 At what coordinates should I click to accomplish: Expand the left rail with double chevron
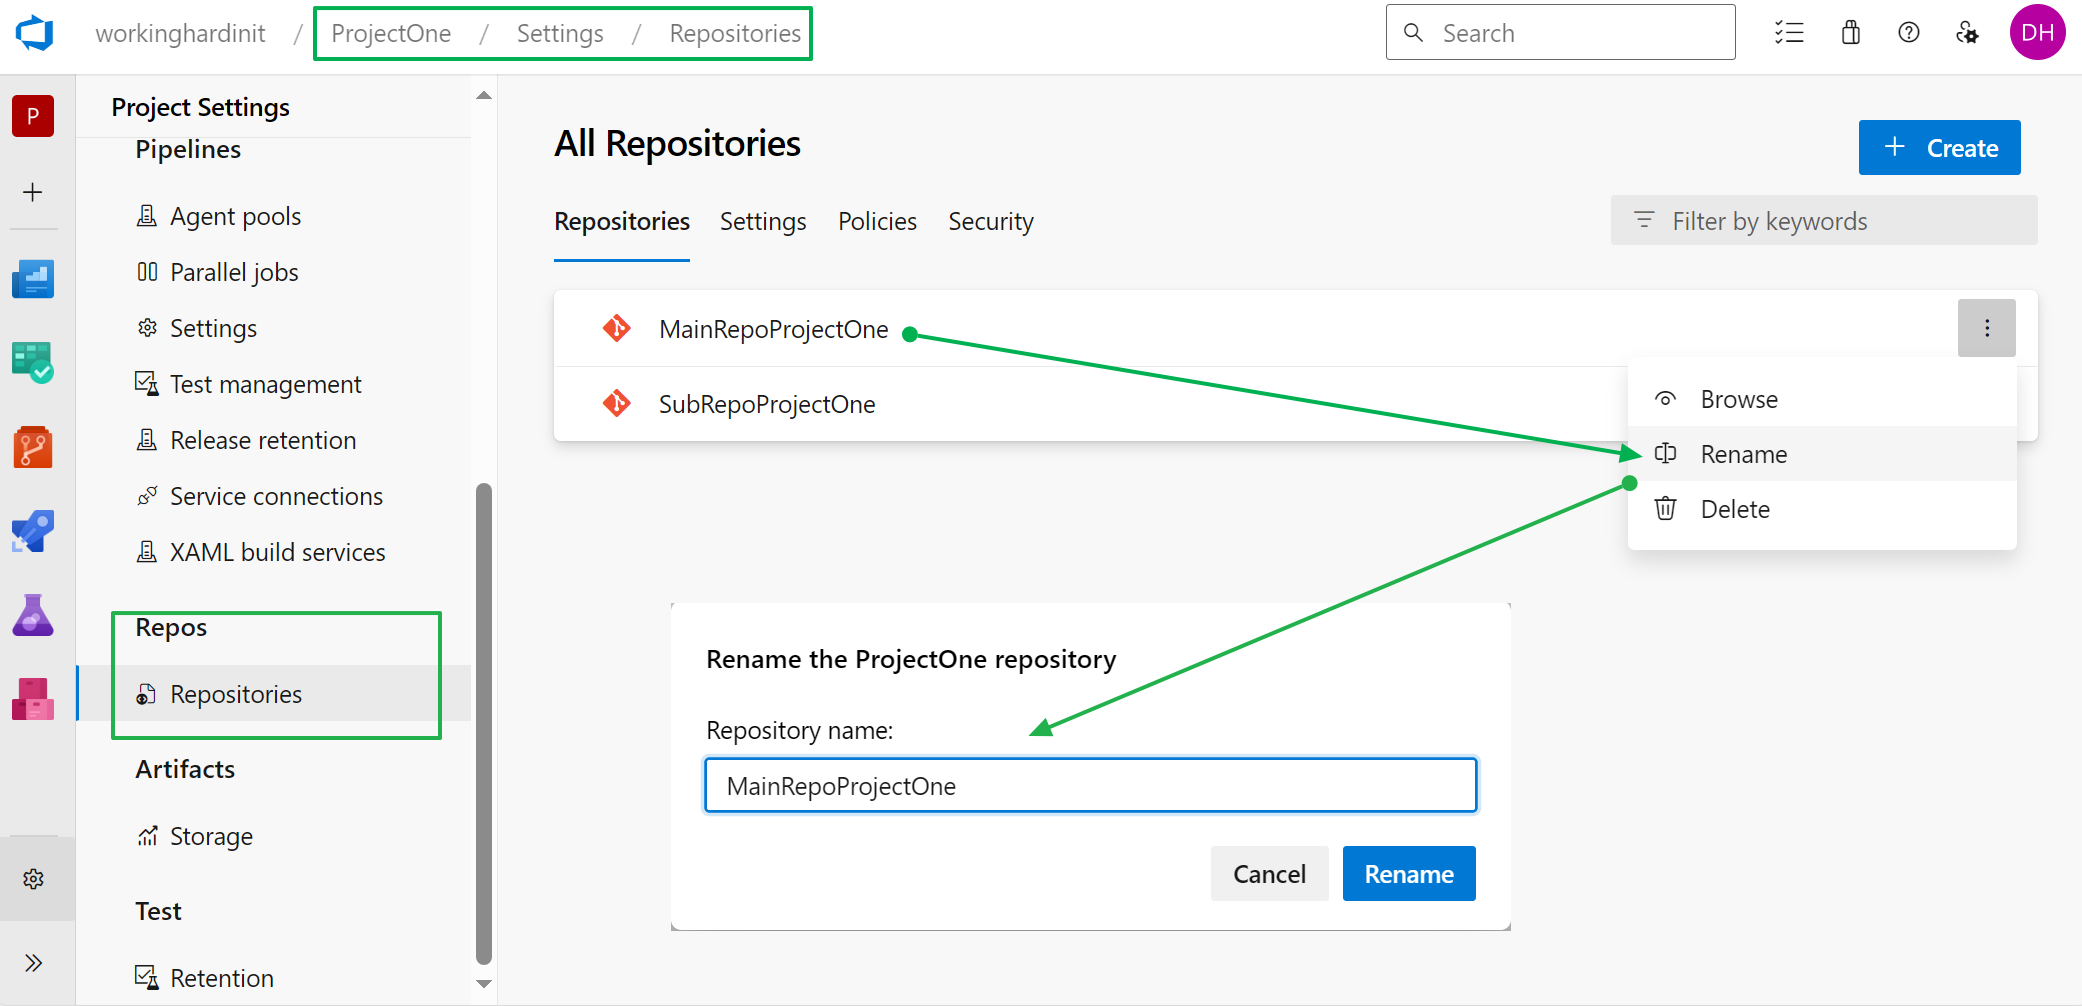(34, 963)
